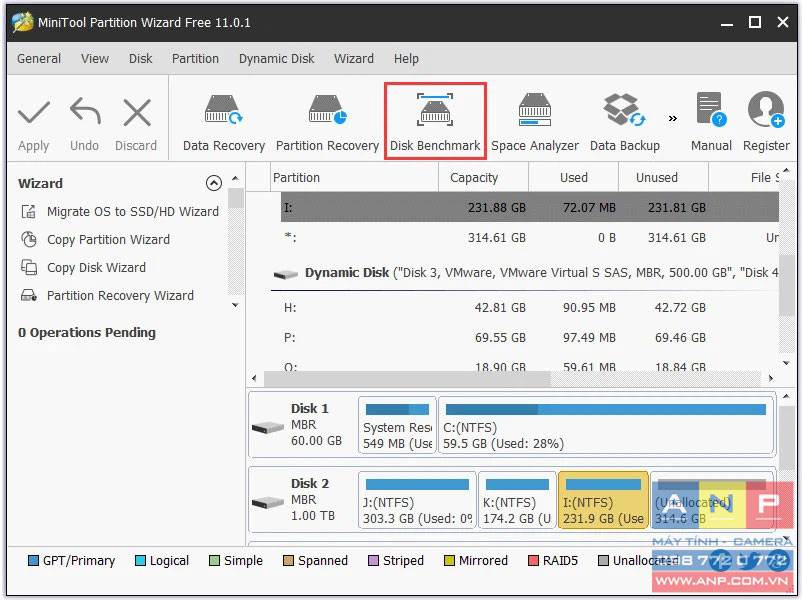The height and width of the screenshot is (601, 802).
Task: Click the Spanned legend color swatch
Action: (x=288, y=561)
